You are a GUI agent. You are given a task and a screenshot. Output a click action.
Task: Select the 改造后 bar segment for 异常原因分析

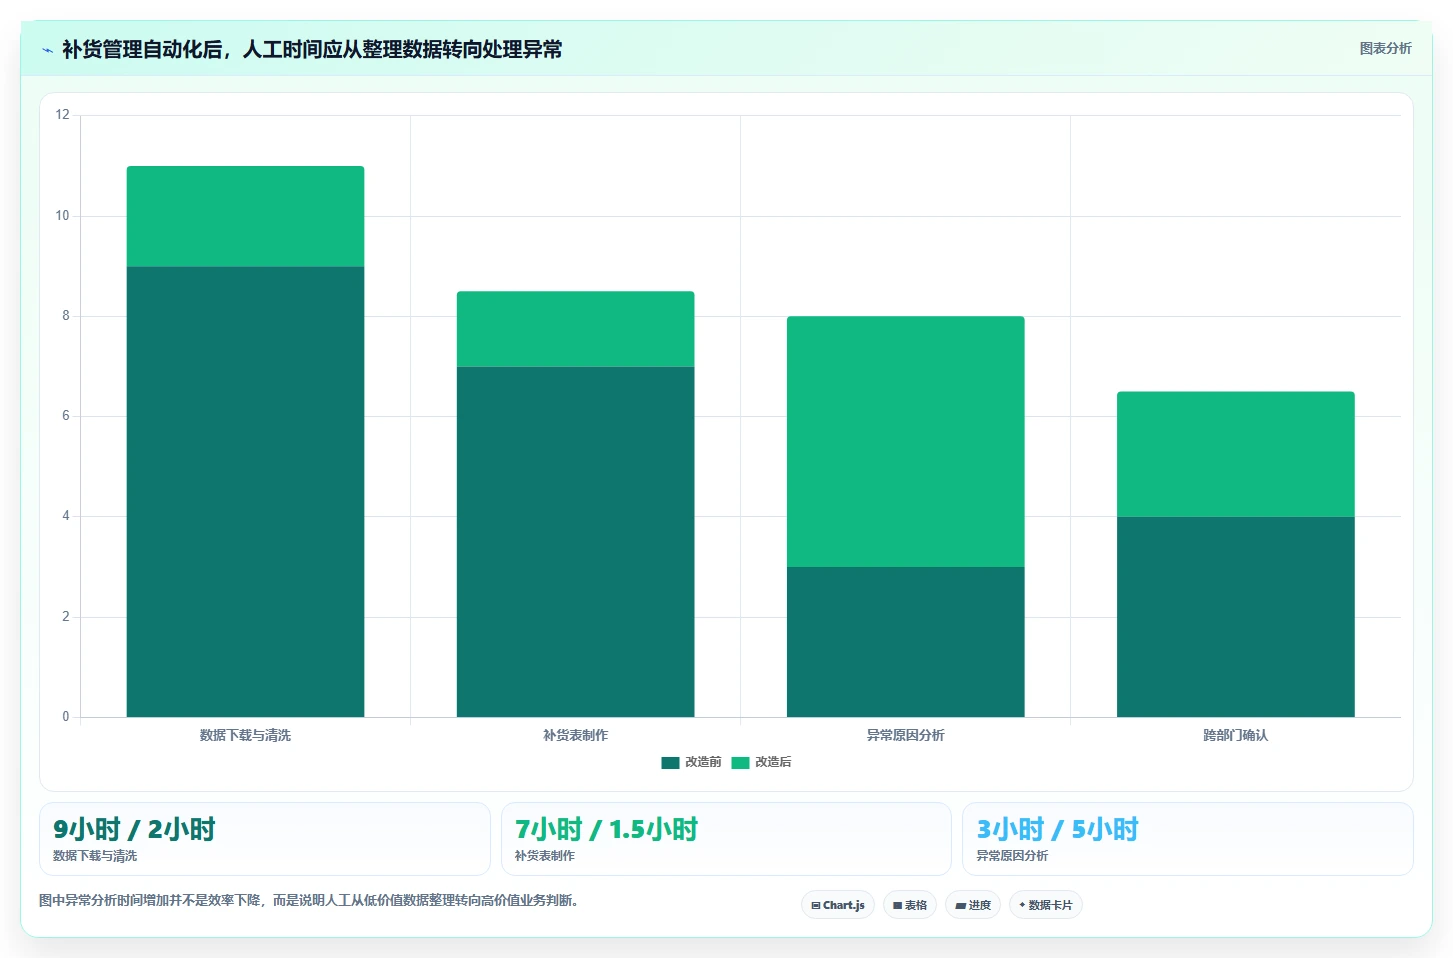(905, 441)
